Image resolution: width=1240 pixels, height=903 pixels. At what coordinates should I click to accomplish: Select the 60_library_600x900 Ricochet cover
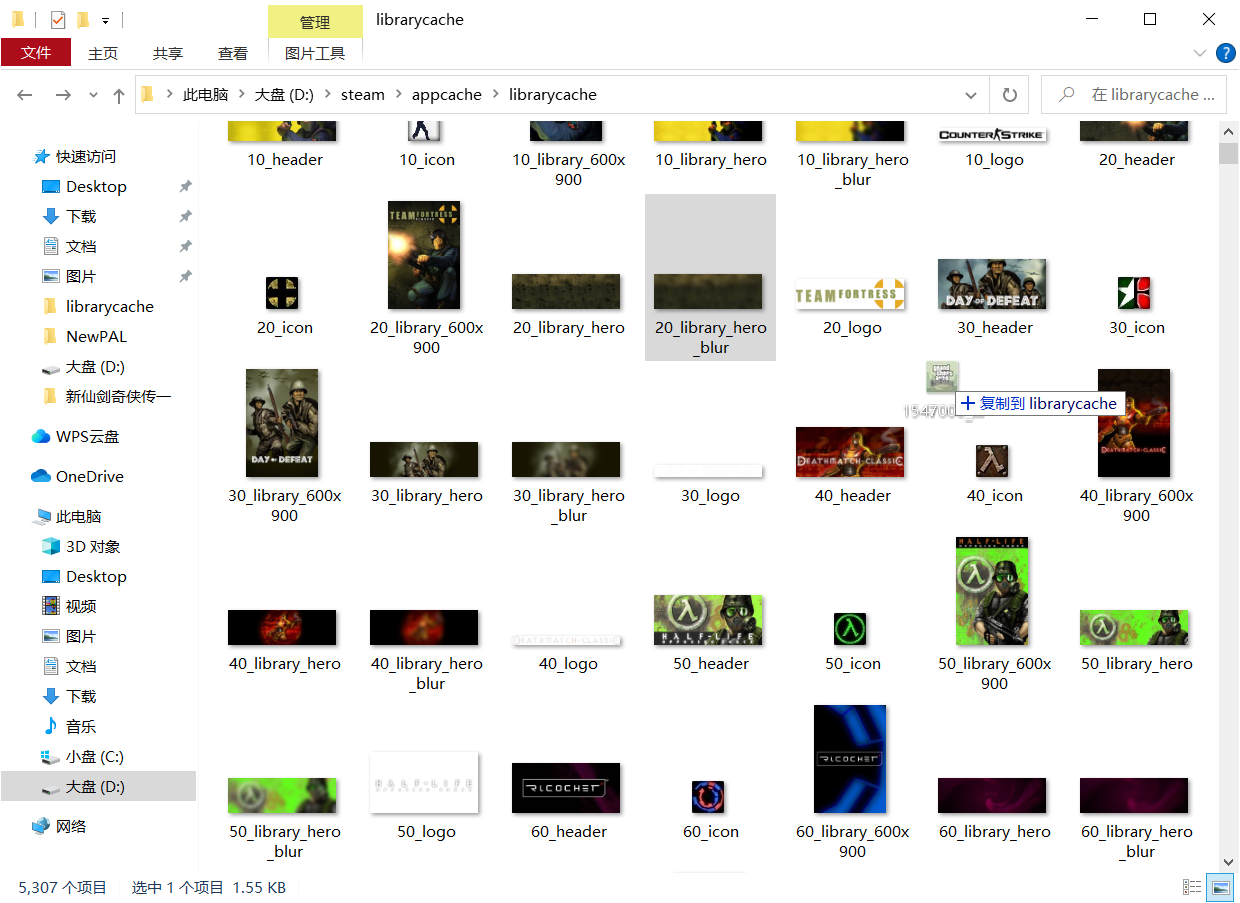click(850, 759)
